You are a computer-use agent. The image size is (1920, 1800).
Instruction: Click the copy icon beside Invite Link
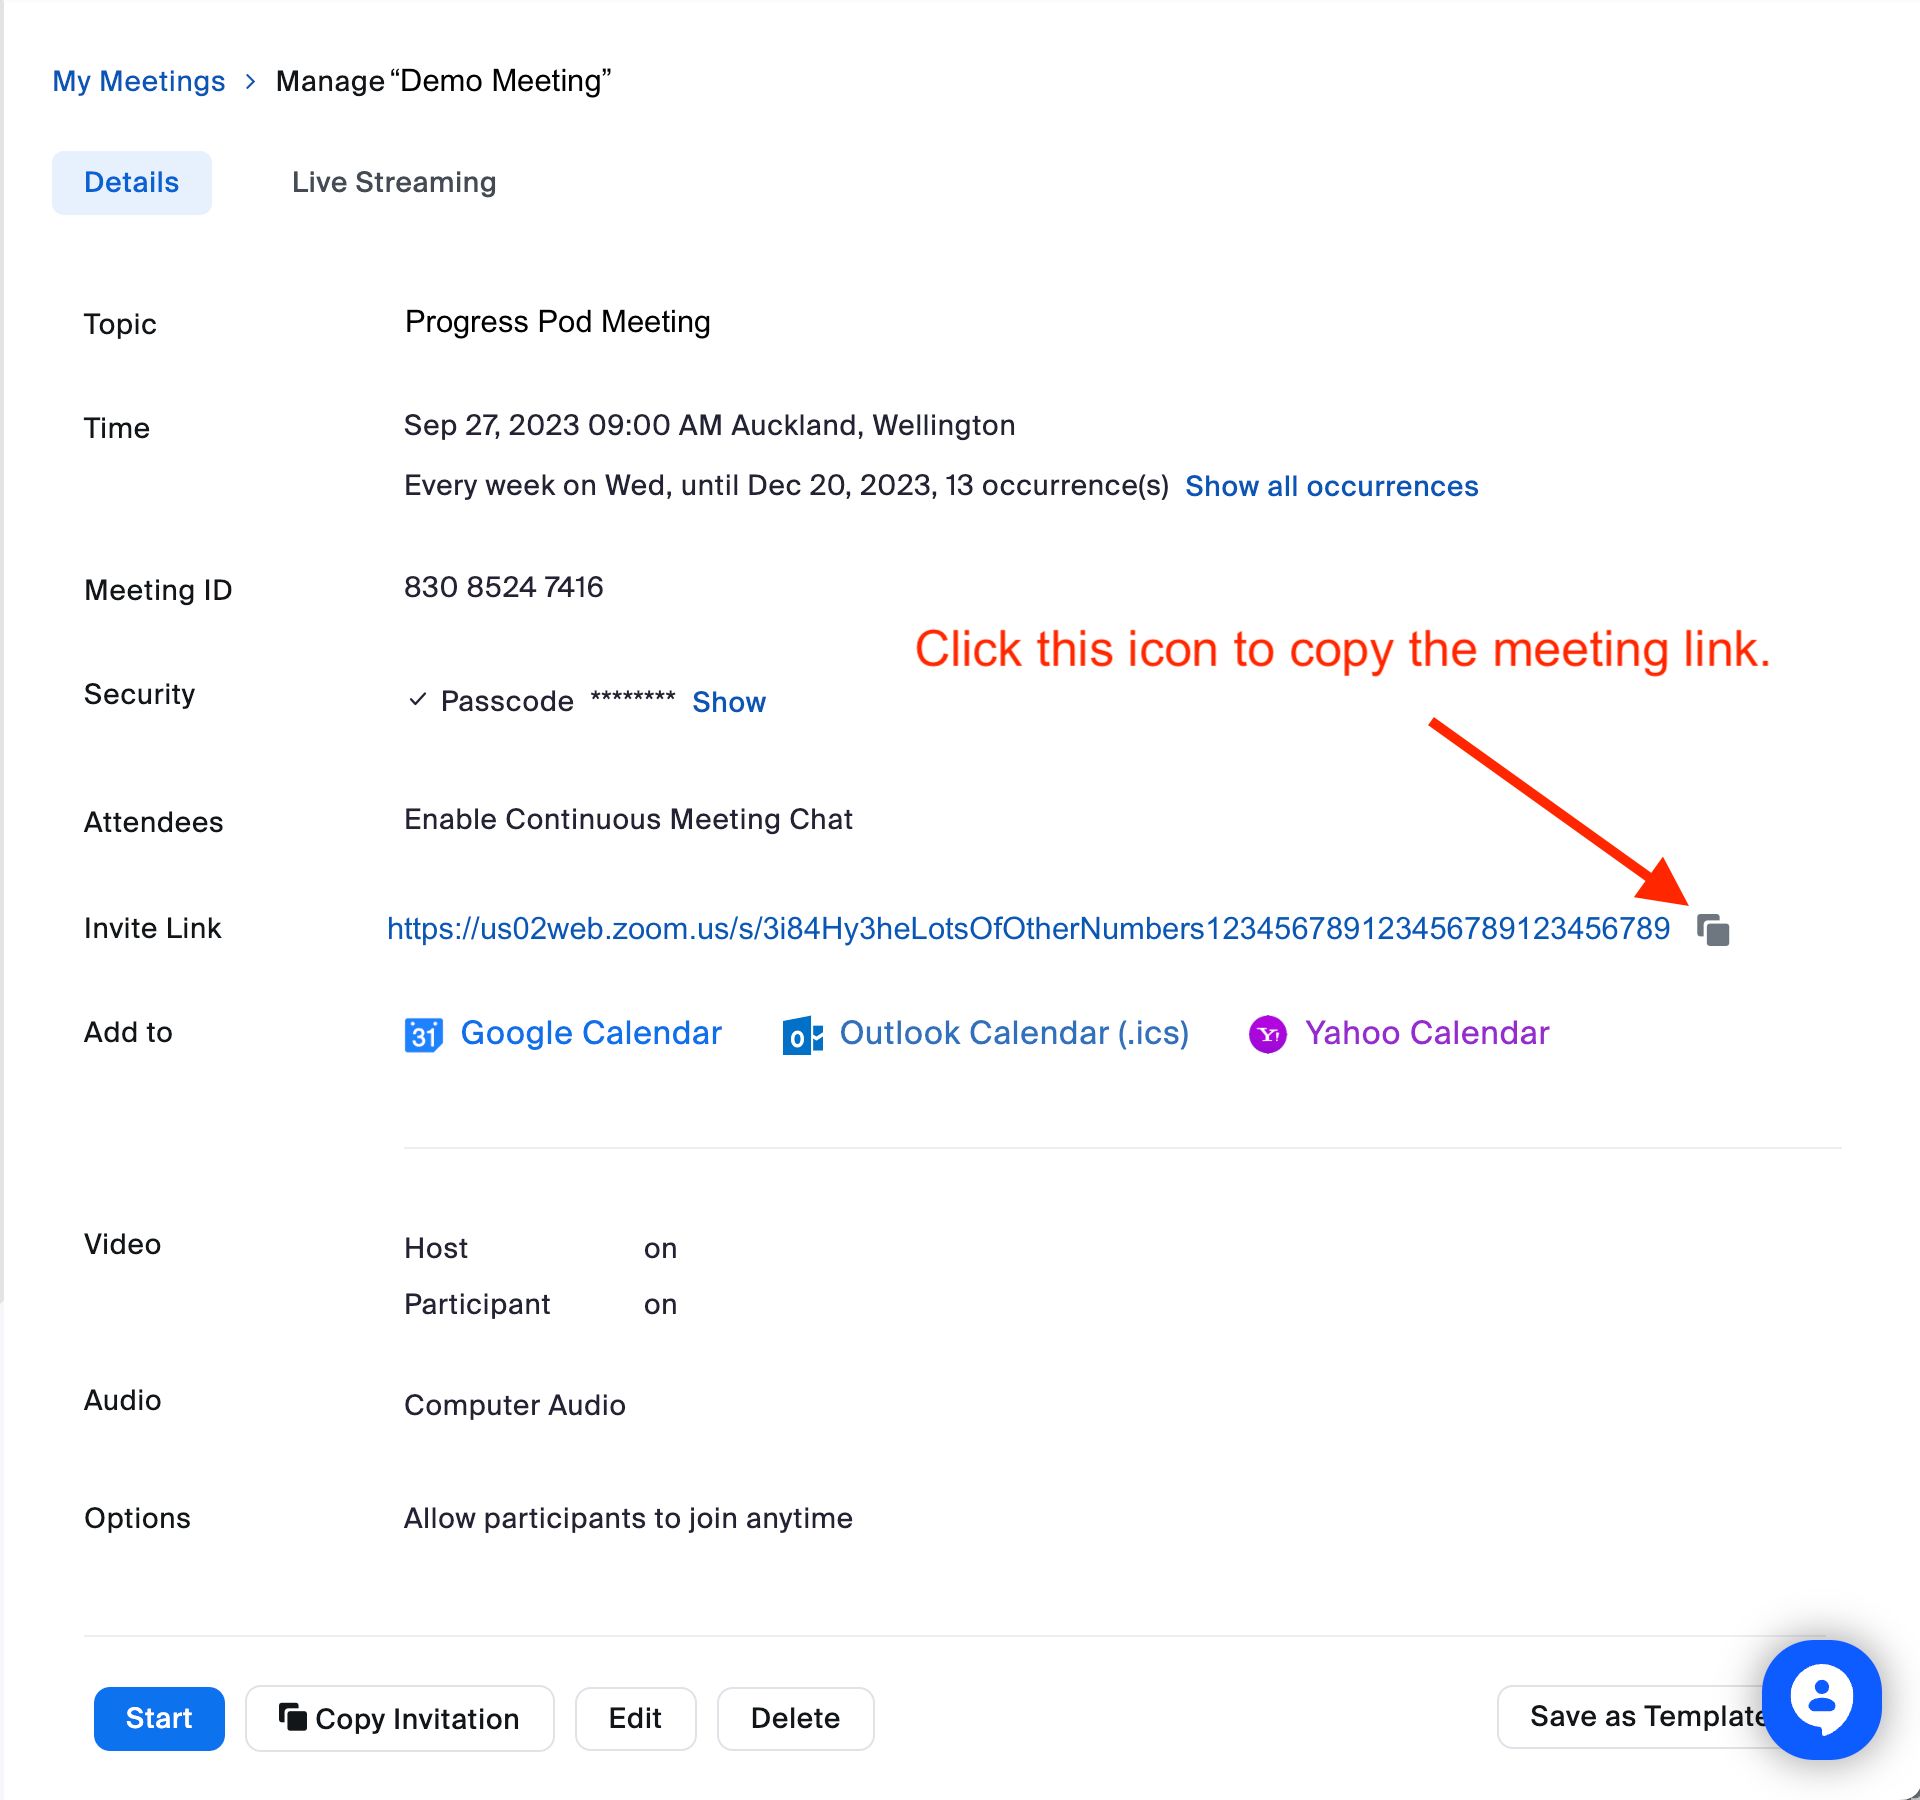(x=1713, y=930)
